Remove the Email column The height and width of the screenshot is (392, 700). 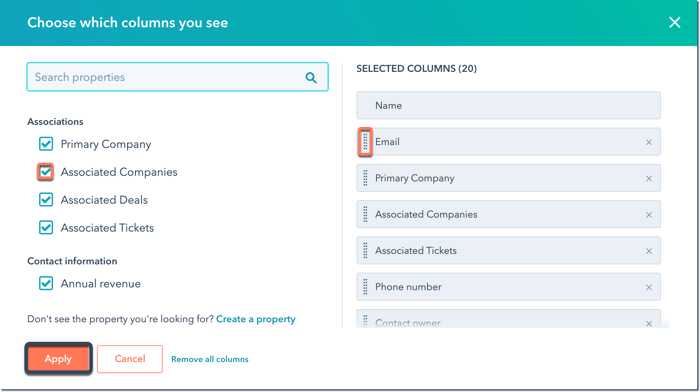click(x=649, y=142)
